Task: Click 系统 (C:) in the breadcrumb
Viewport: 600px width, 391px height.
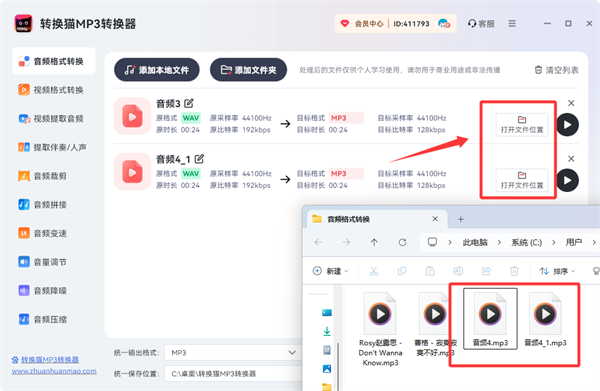Action: 527,243
